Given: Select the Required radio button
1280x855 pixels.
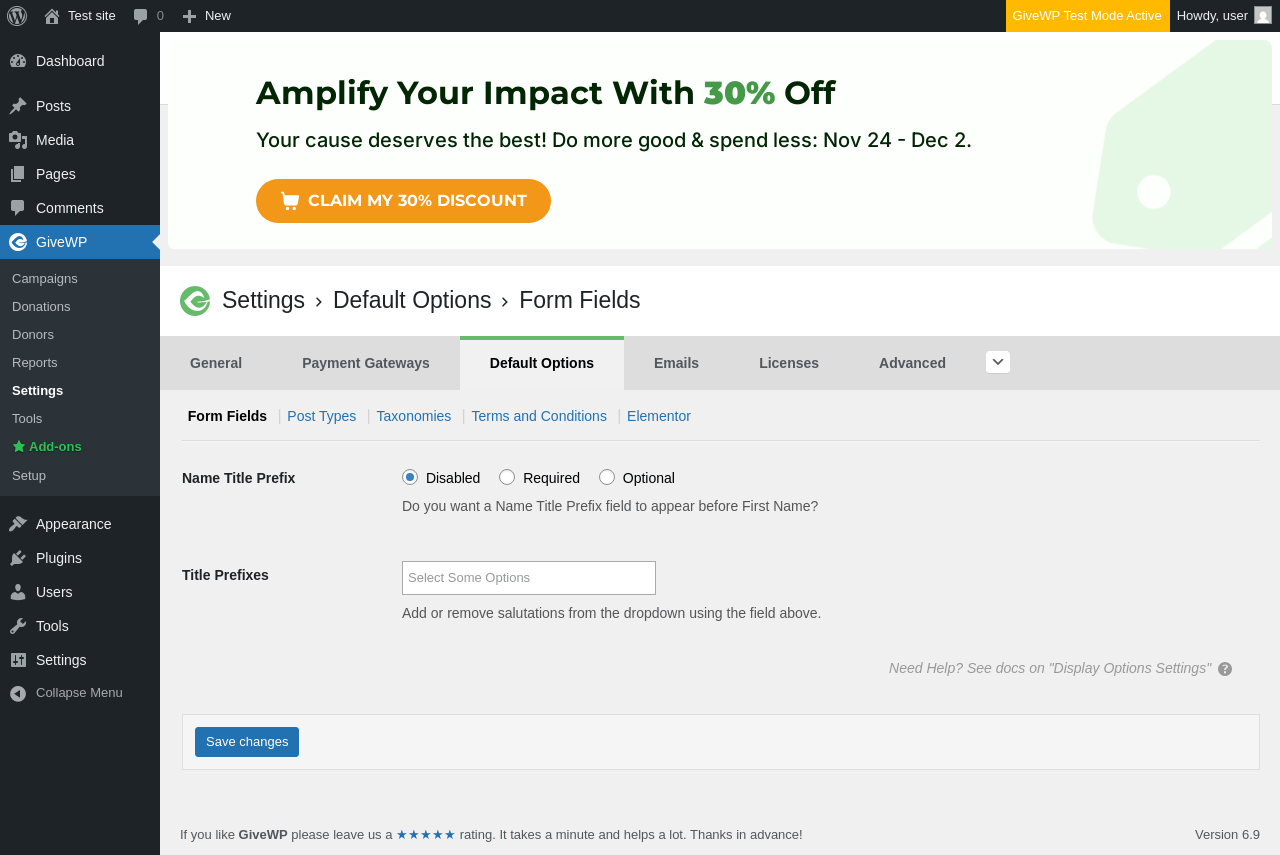Looking at the screenshot, I should coord(507,477).
